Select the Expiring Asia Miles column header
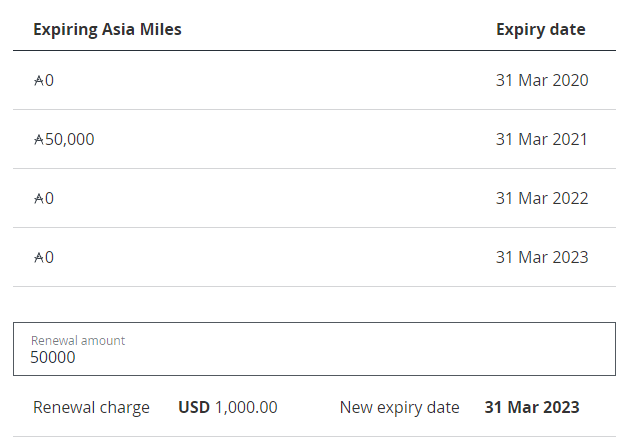 pyautogui.click(x=107, y=30)
